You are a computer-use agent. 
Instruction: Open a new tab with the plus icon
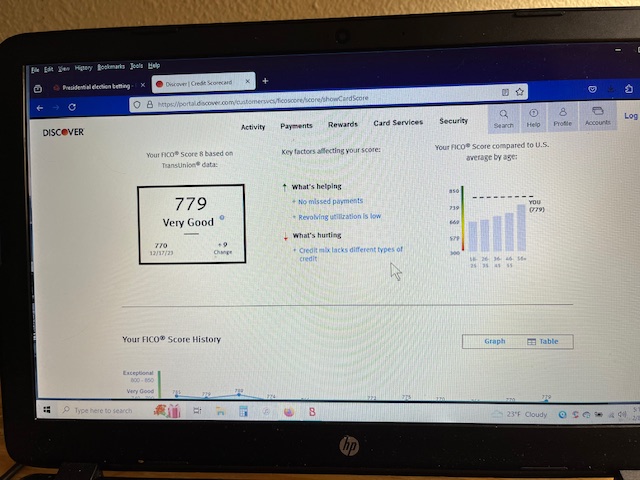click(x=265, y=81)
